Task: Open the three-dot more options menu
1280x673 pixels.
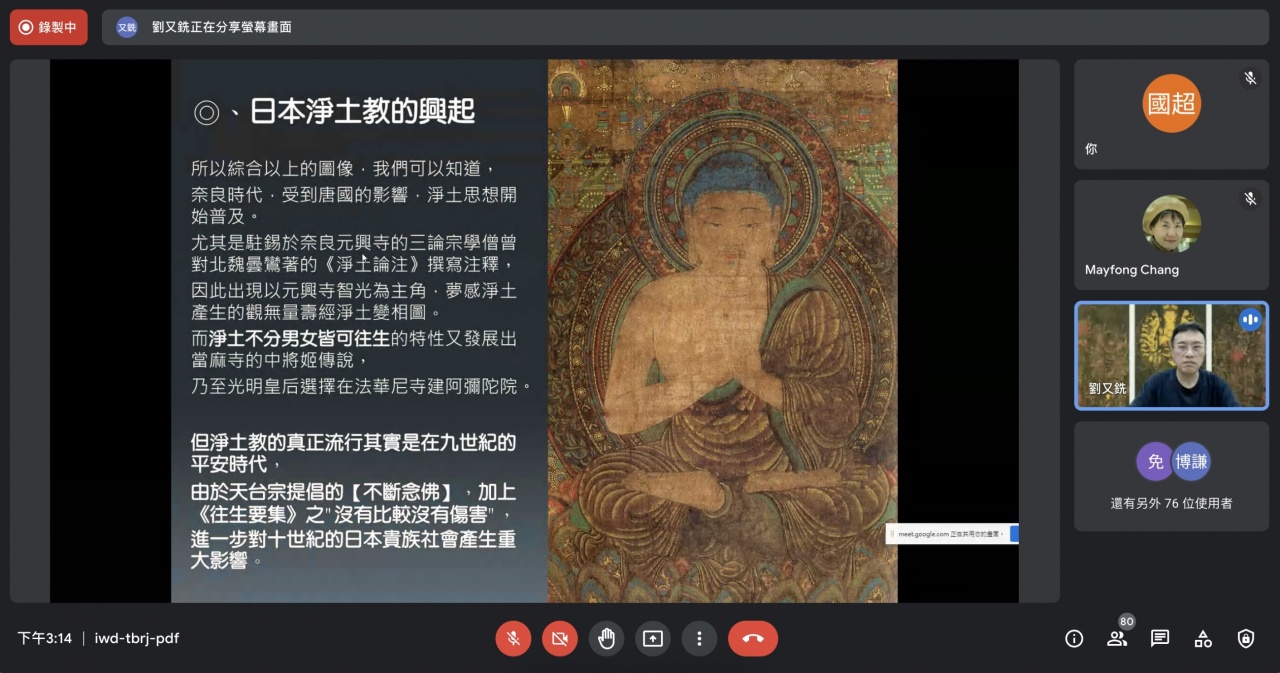Action: point(699,638)
